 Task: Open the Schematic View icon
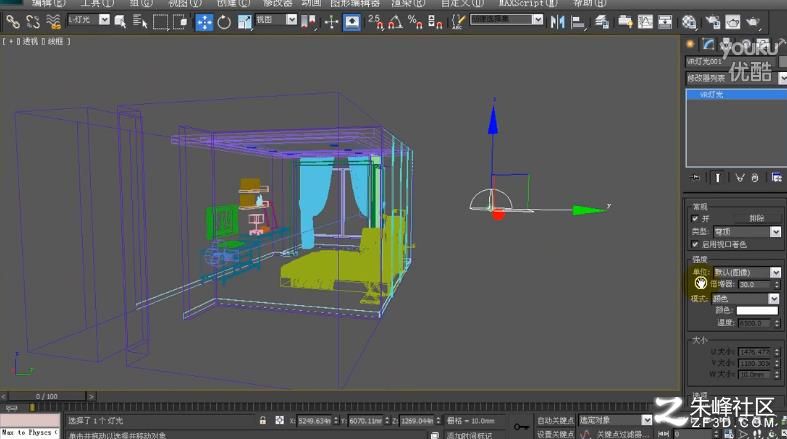665,22
